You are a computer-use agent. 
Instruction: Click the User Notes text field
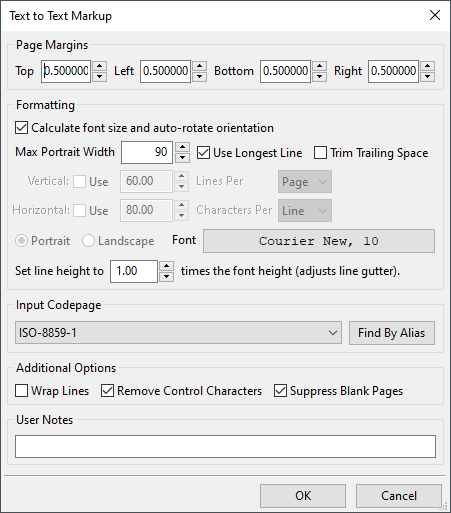click(225, 446)
